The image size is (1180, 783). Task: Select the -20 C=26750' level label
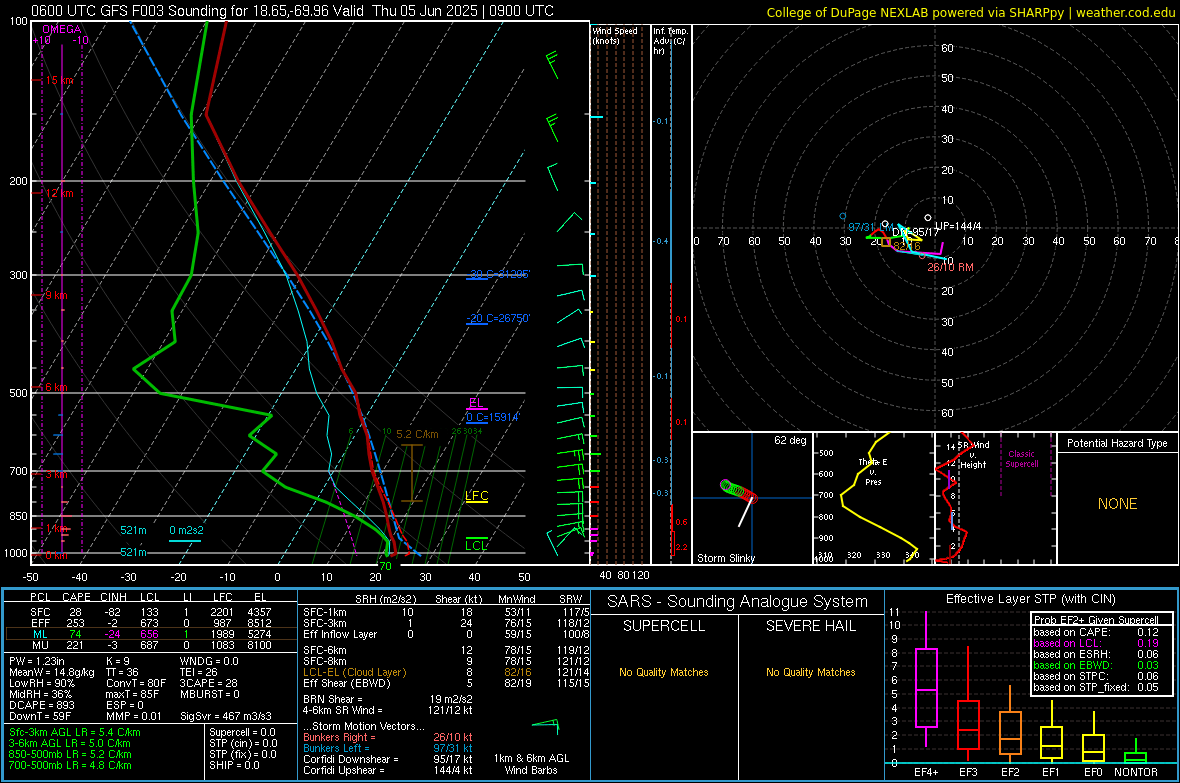pyautogui.click(x=500, y=318)
